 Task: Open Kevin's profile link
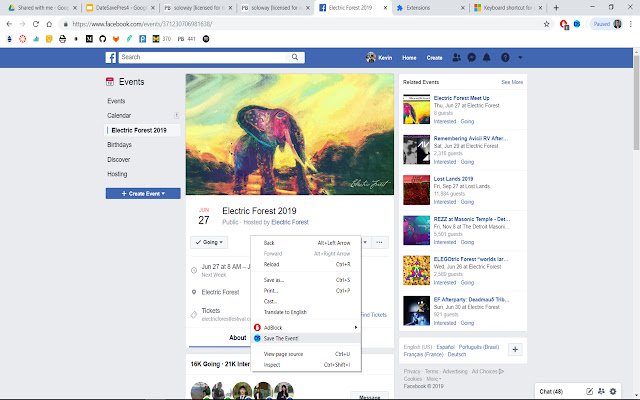pos(379,58)
